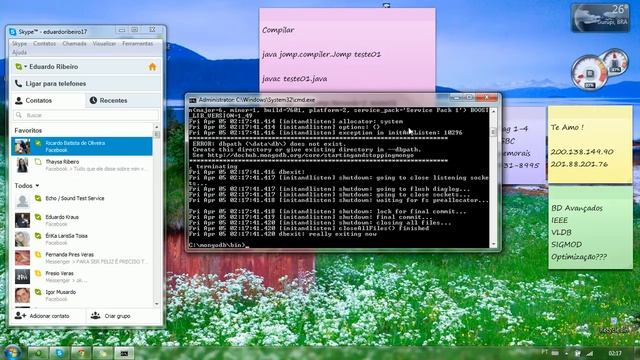The height and width of the screenshot is (360, 640).
Task: Click 'VLDB' on green sticky note
Action: 561,232
